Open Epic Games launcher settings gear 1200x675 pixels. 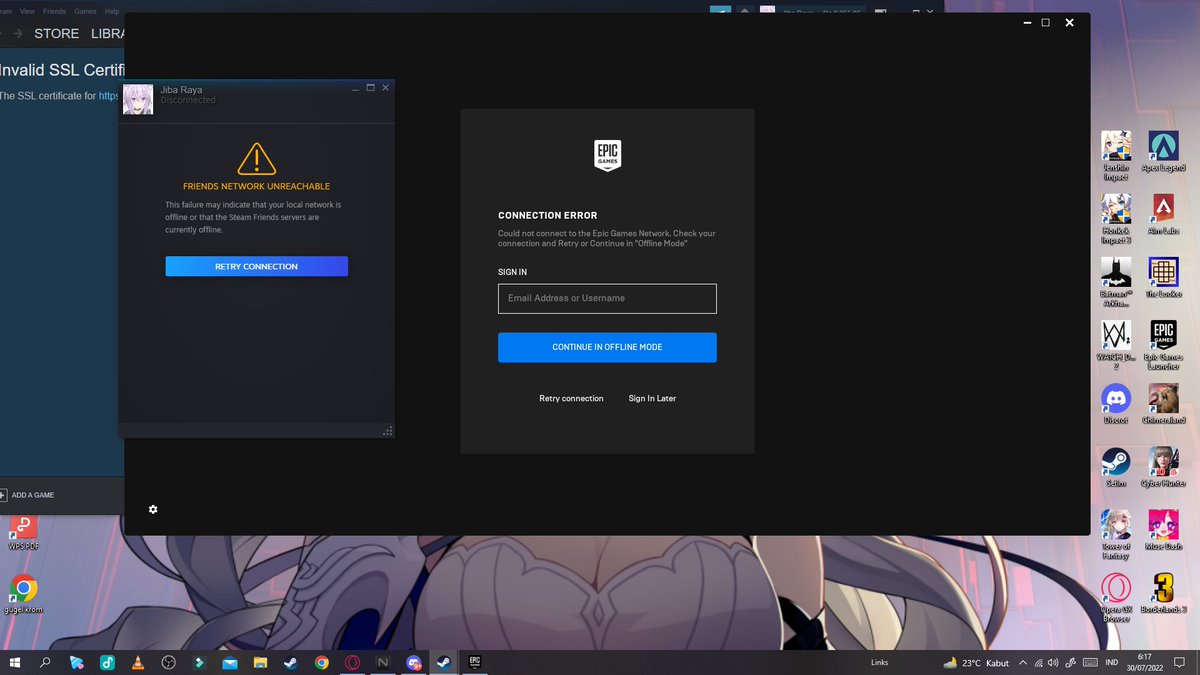(x=153, y=509)
